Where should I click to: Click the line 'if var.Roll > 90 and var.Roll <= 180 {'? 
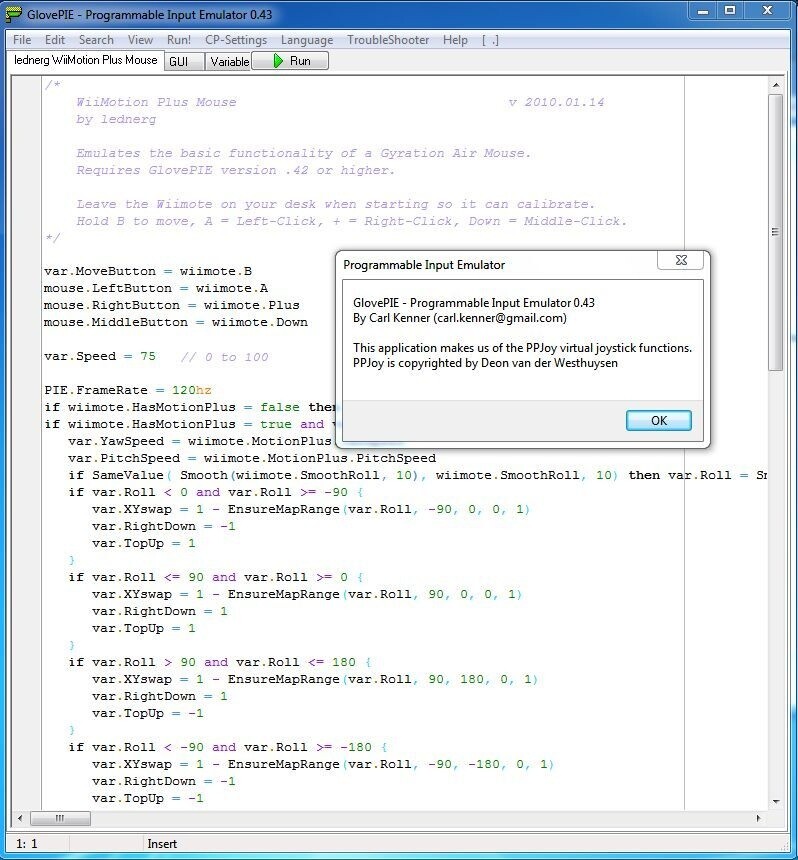point(219,663)
